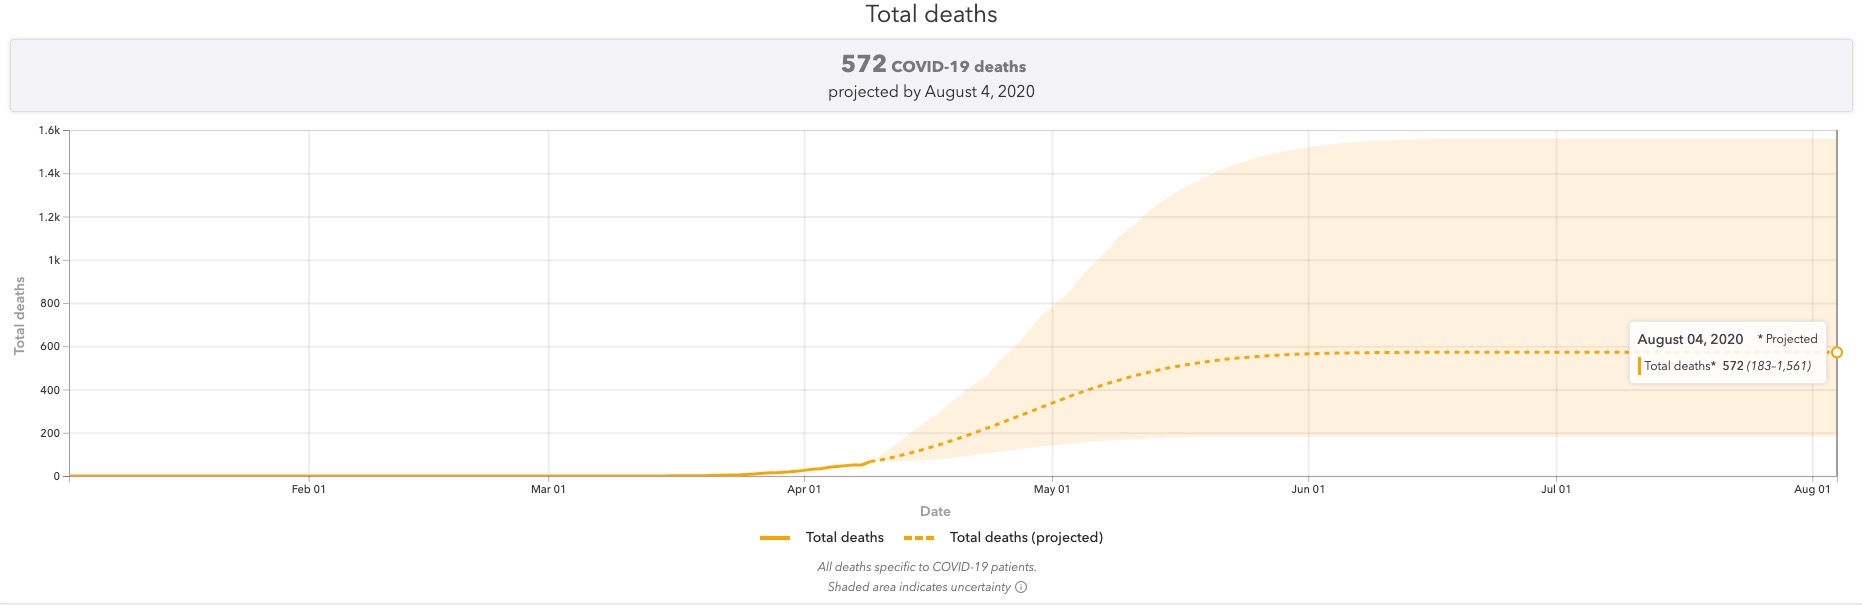Click "Total deaths (projected)" legend label
The image size is (1862, 605).
pyautogui.click(x=1026, y=537)
